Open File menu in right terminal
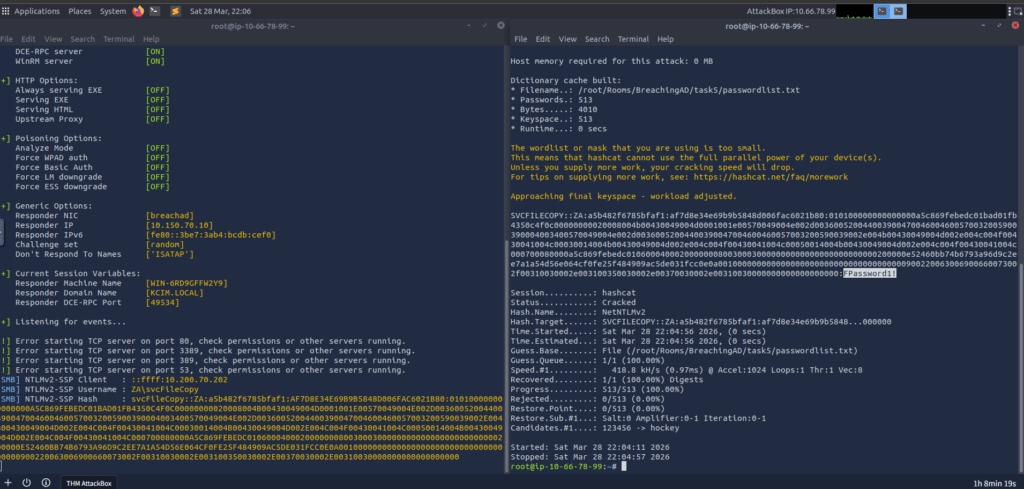 tap(520, 39)
